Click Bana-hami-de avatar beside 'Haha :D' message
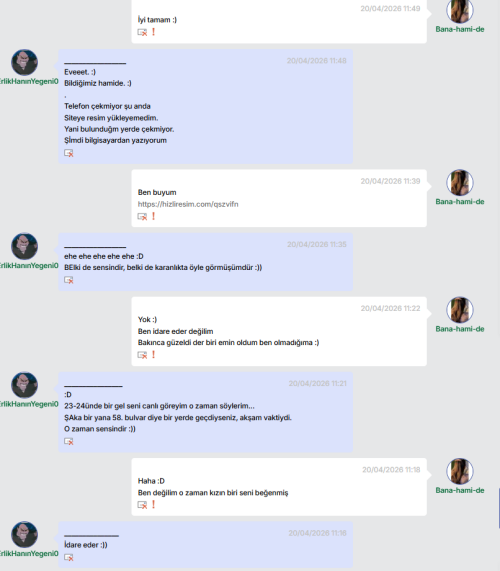The image size is (500, 571). point(460,472)
